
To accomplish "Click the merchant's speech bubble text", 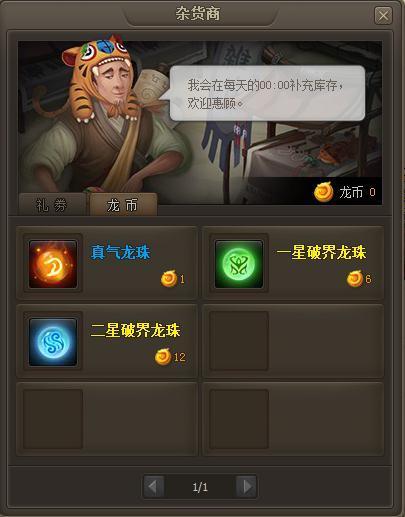I will click(265, 94).
